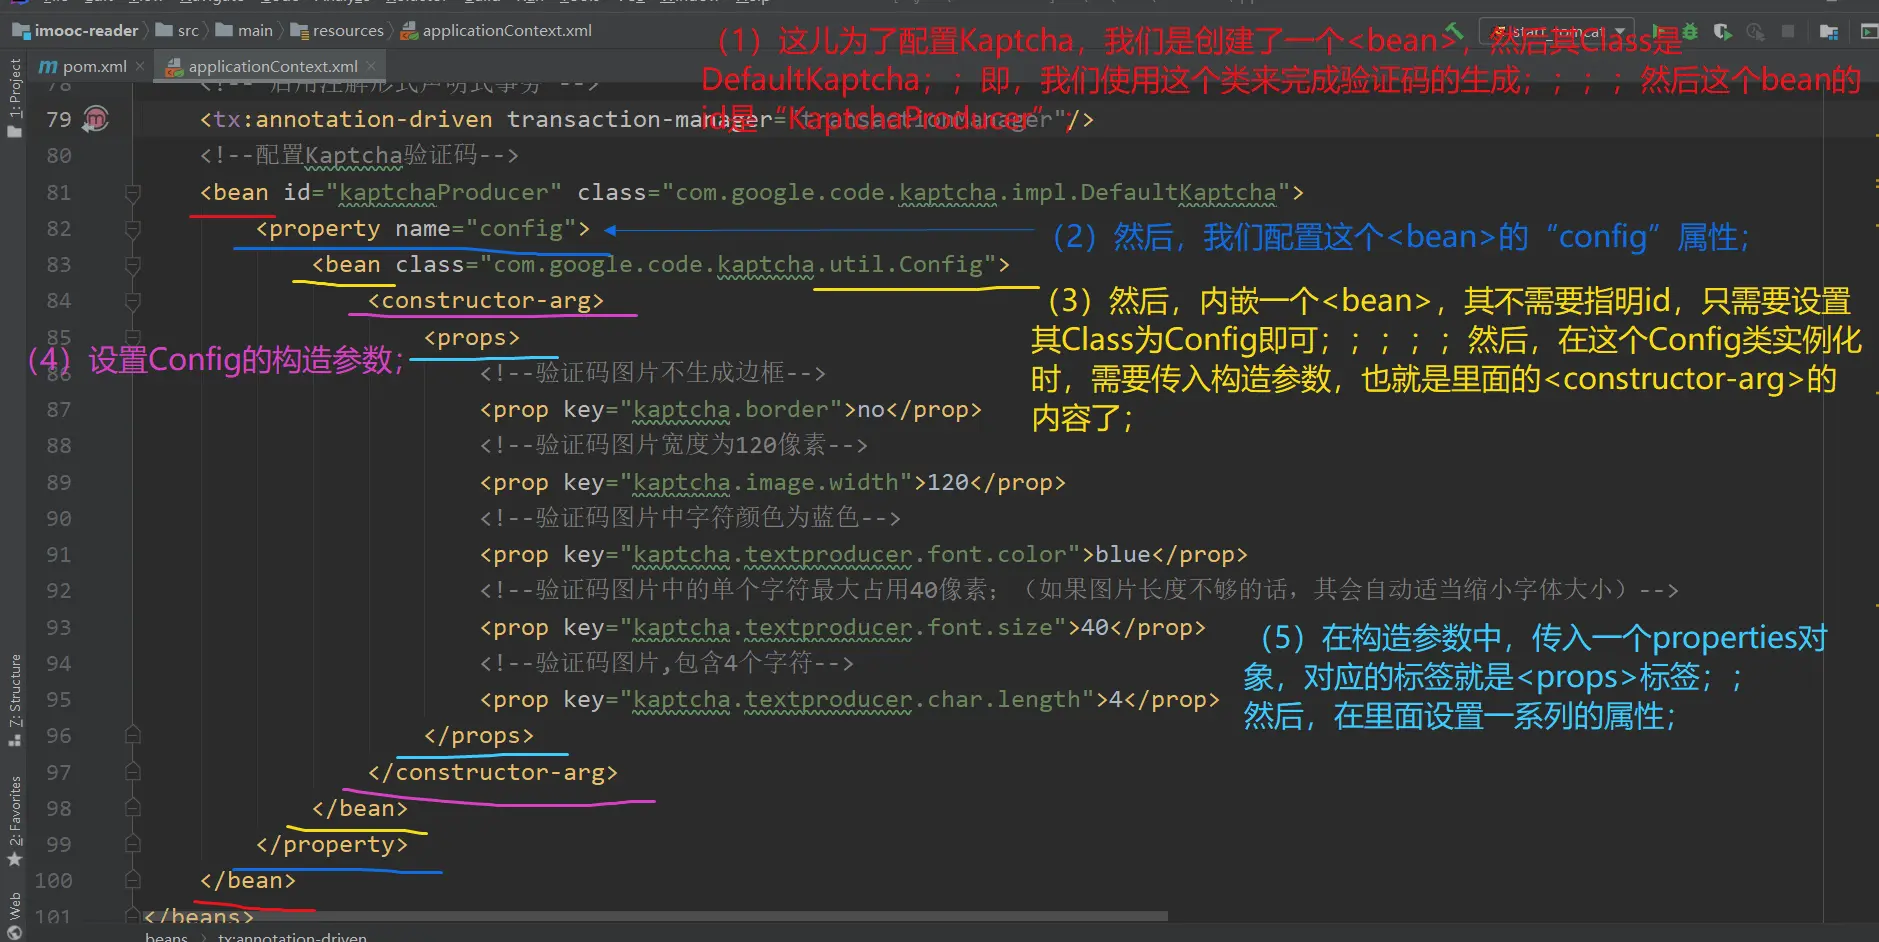
Task: Collapse the constructor-arg fold at line 84
Action: [x=132, y=301]
